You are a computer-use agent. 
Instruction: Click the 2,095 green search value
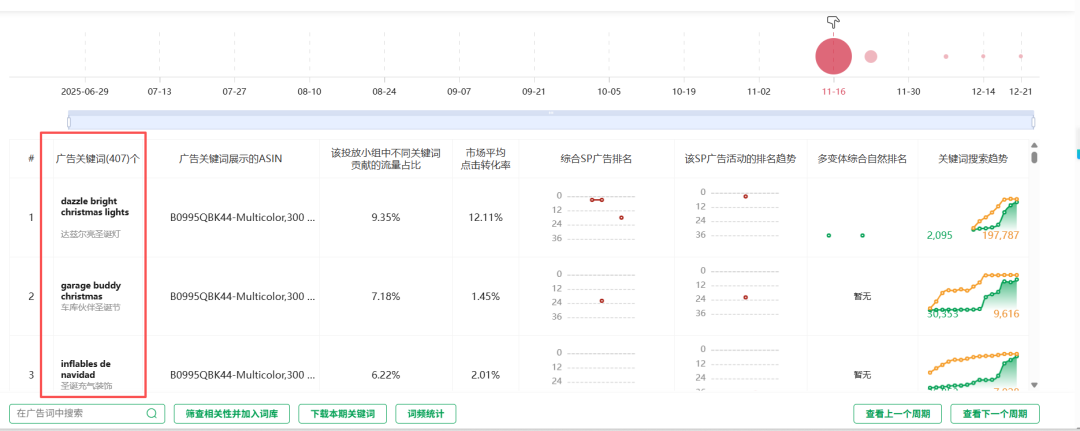tap(939, 235)
